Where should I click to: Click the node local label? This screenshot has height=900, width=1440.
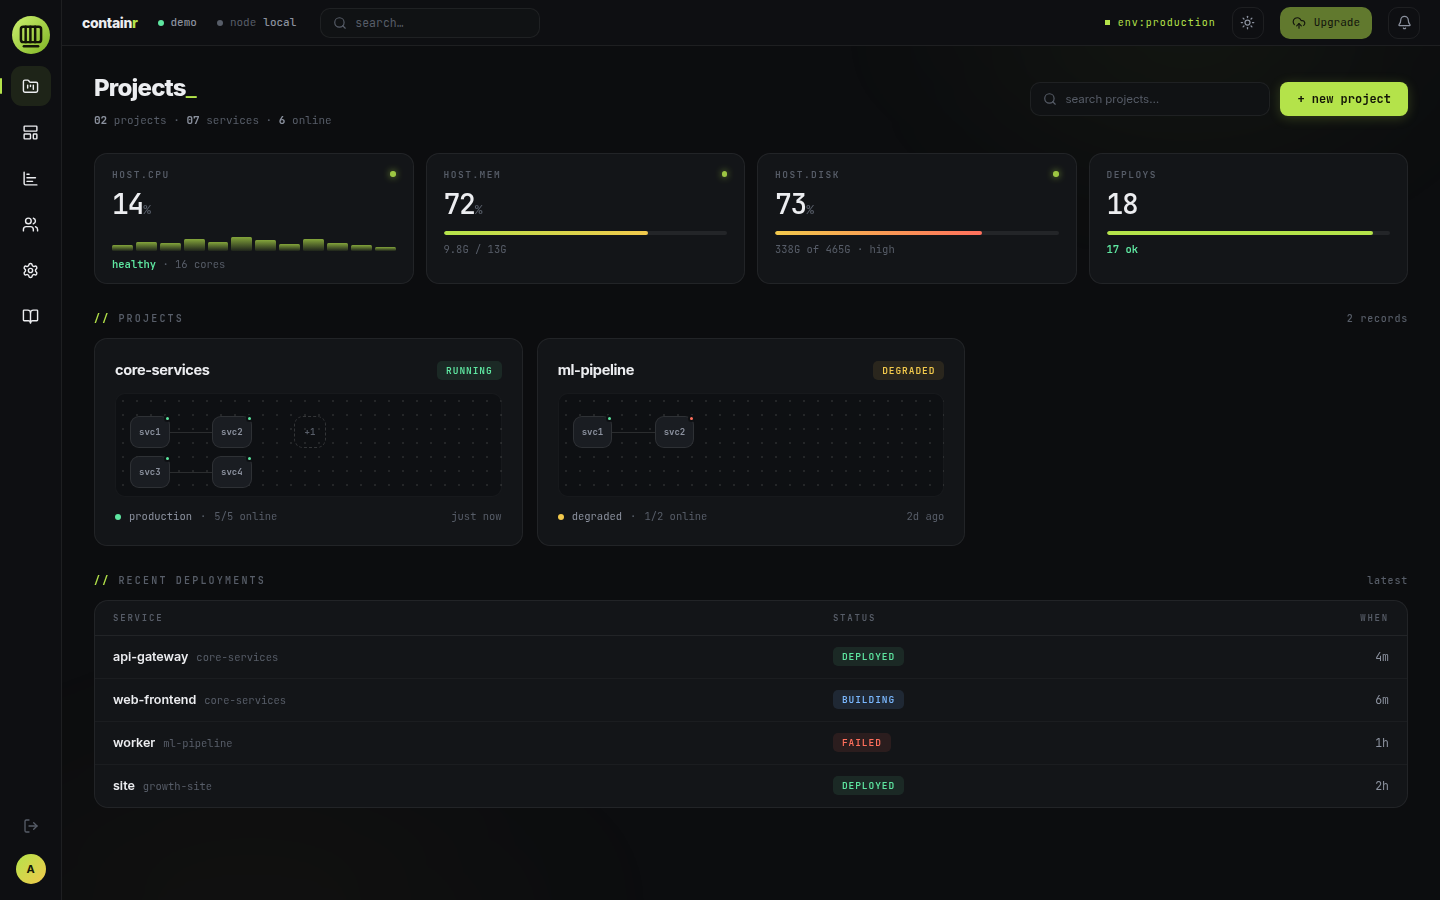click(x=257, y=22)
